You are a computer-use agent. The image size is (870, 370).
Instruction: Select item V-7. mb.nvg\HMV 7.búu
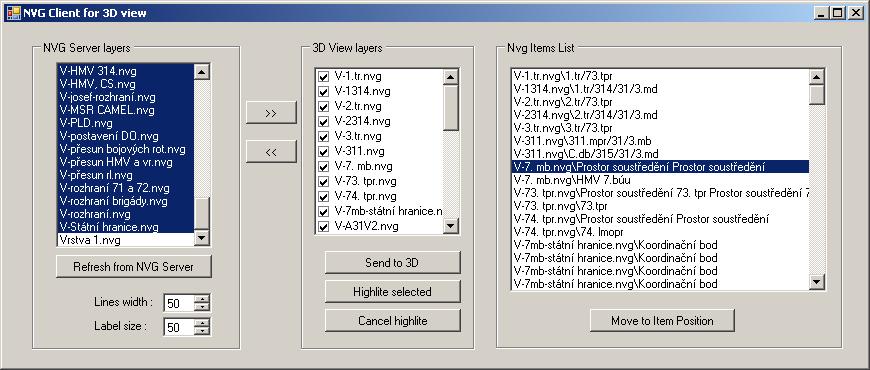pyautogui.click(x=660, y=180)
